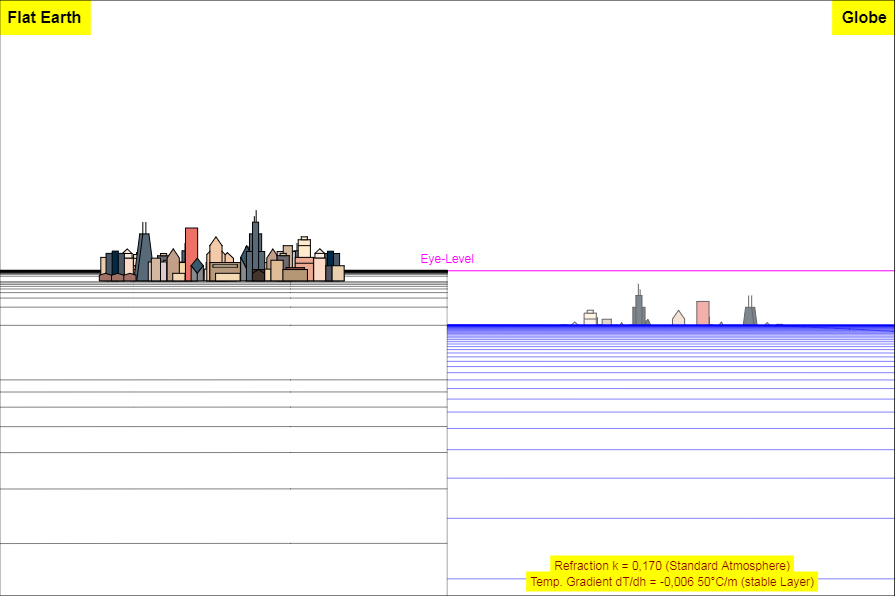The image size is (895, 596).
Task: Click the yellow Globe label
Action: 863,18
